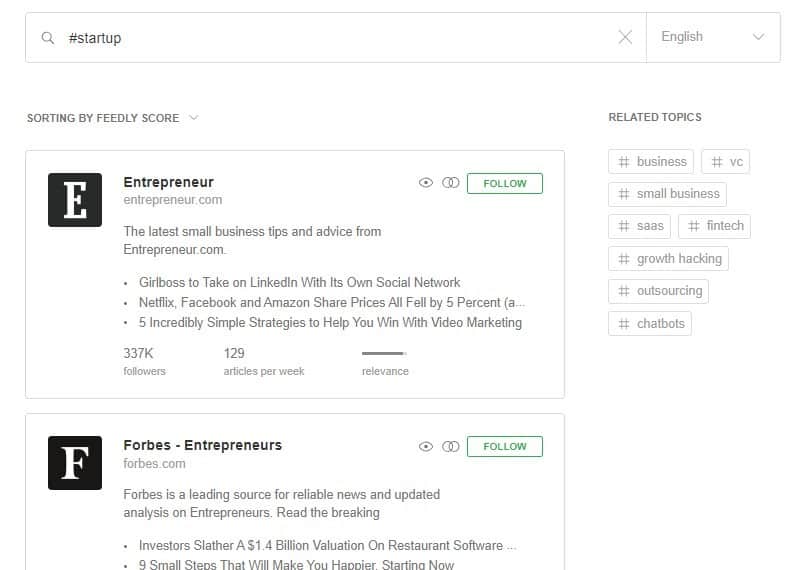The image size is (807, 570).
Task: Open the Forbes F logo
Action: click(75, 462)
